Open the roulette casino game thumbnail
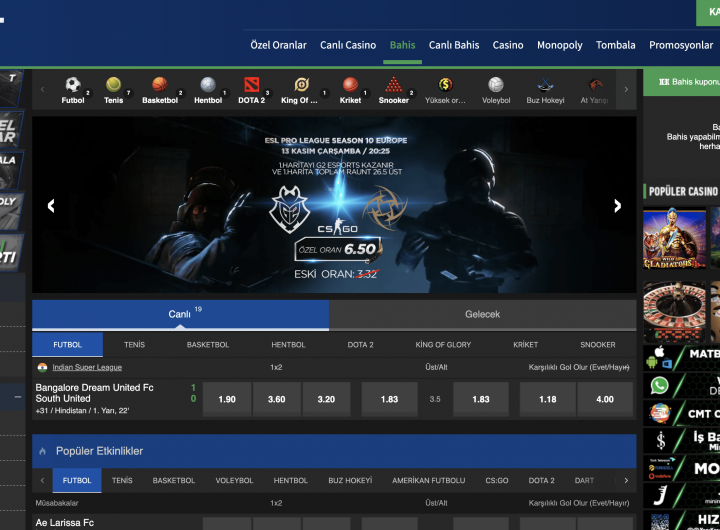The height and width of the screenshot is (530, 720). coord(674,312)
